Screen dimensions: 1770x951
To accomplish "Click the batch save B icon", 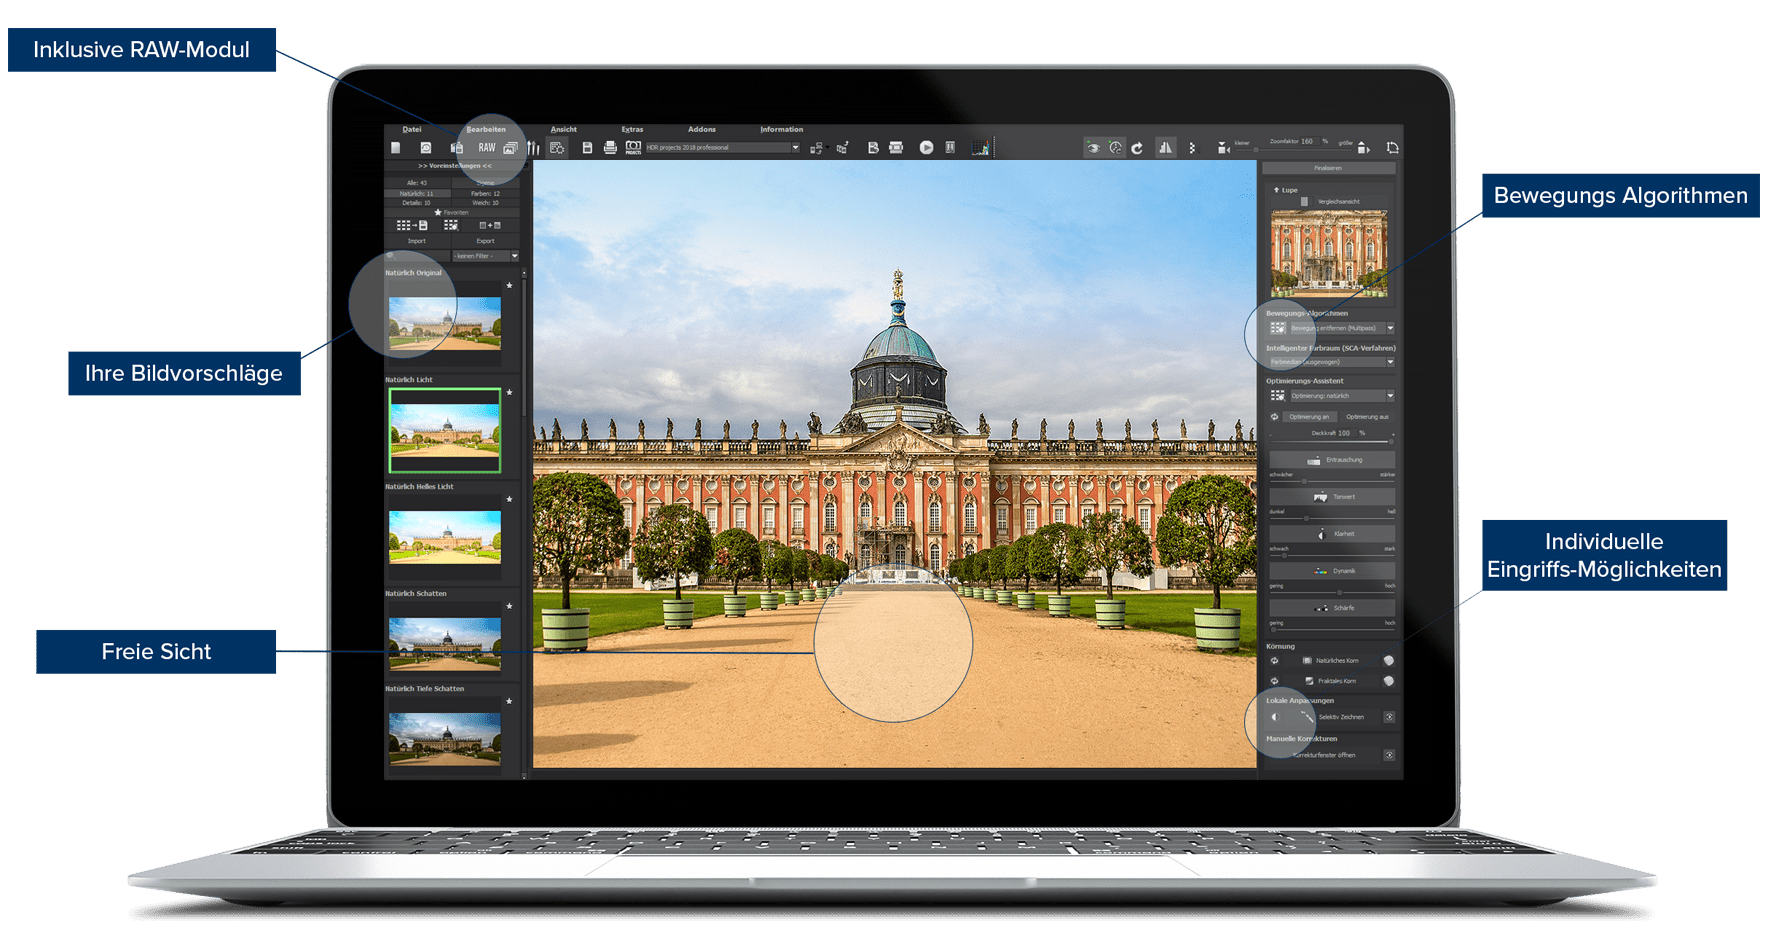I will pyautogui.click(x=873, y=147).
